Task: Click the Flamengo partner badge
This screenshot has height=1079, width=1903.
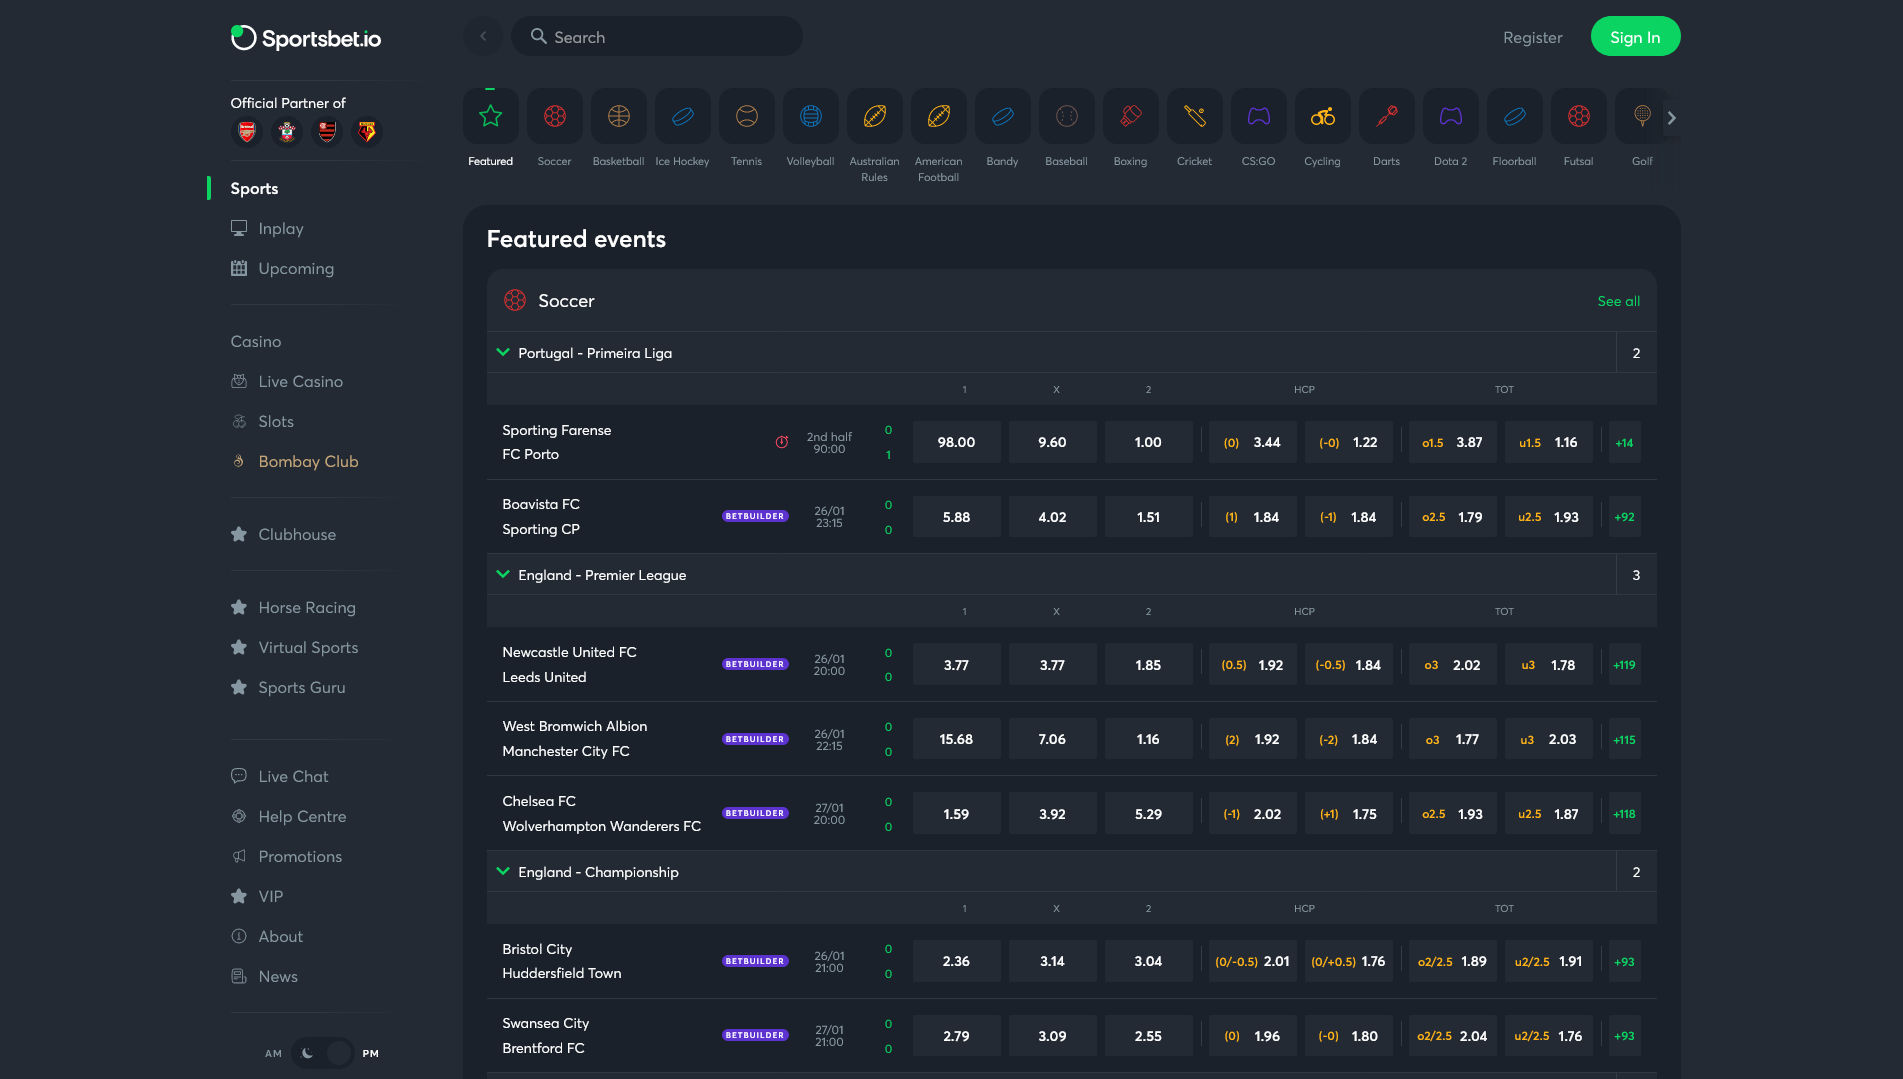Action: (x=327, y=131)
